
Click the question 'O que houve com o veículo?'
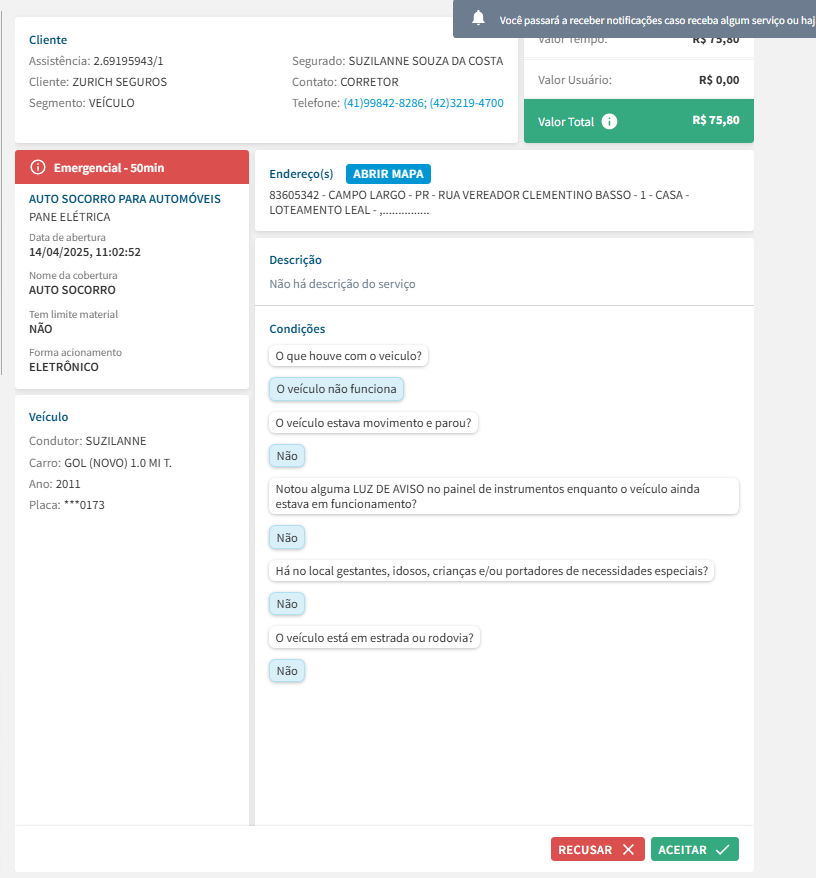(350, 356)
